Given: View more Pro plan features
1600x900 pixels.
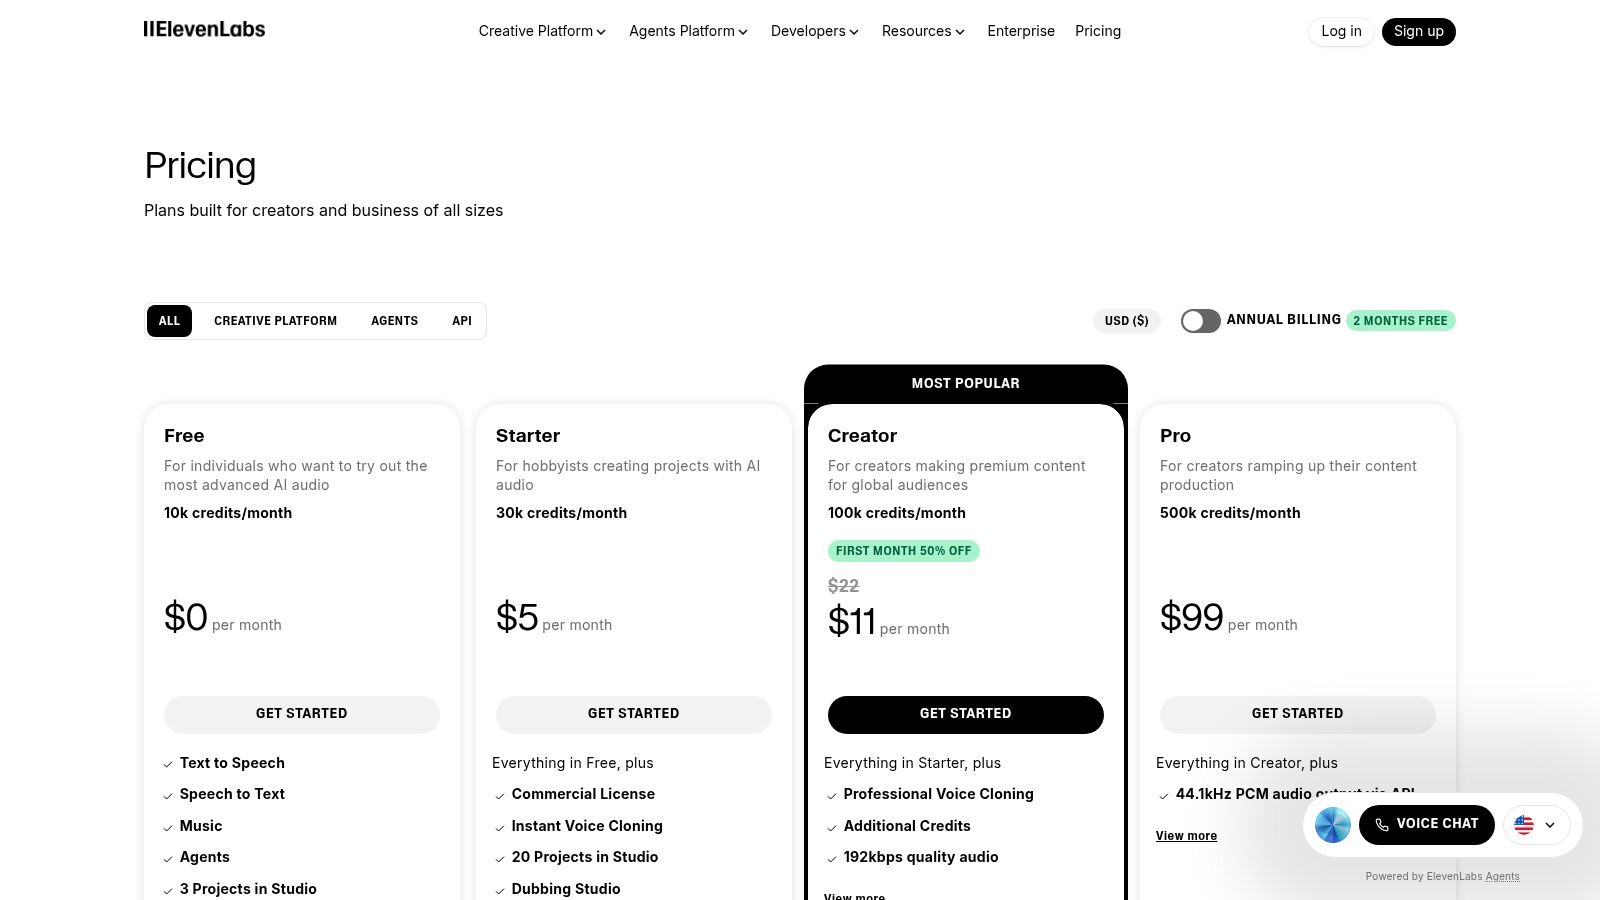Looking at the screenshot, I should [1186, 835].
